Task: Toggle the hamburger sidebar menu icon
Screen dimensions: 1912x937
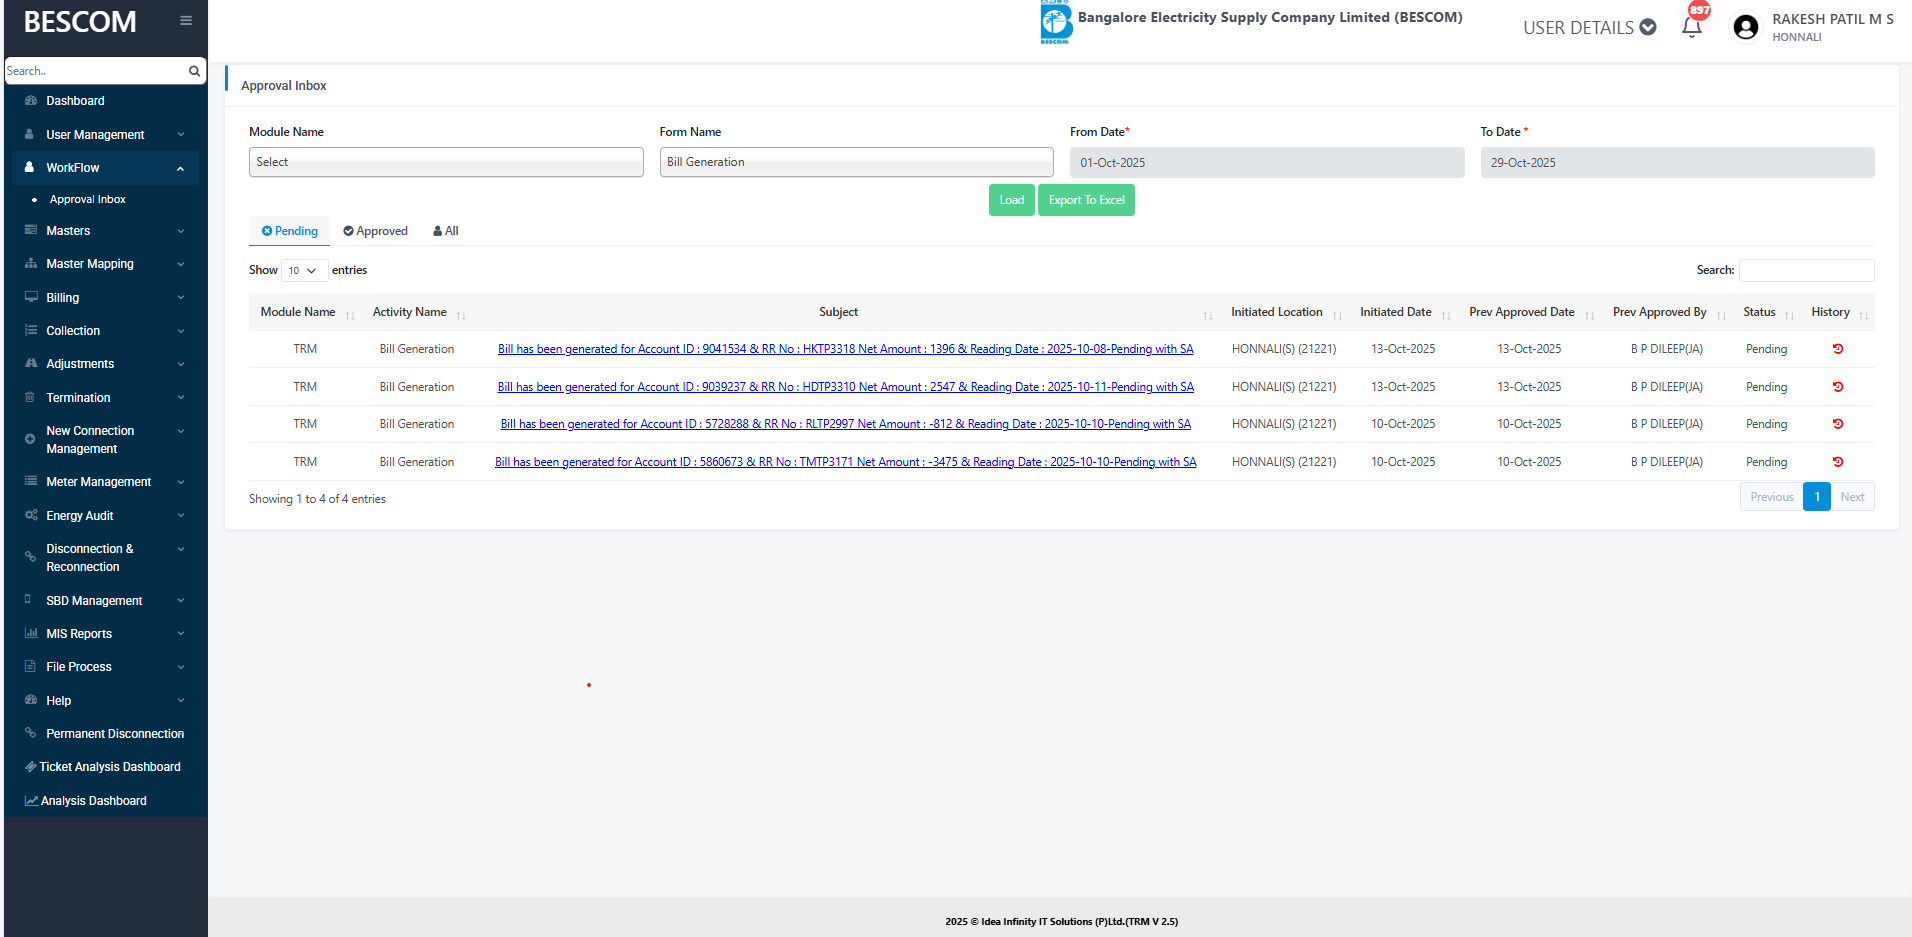Action: (186, 20)
